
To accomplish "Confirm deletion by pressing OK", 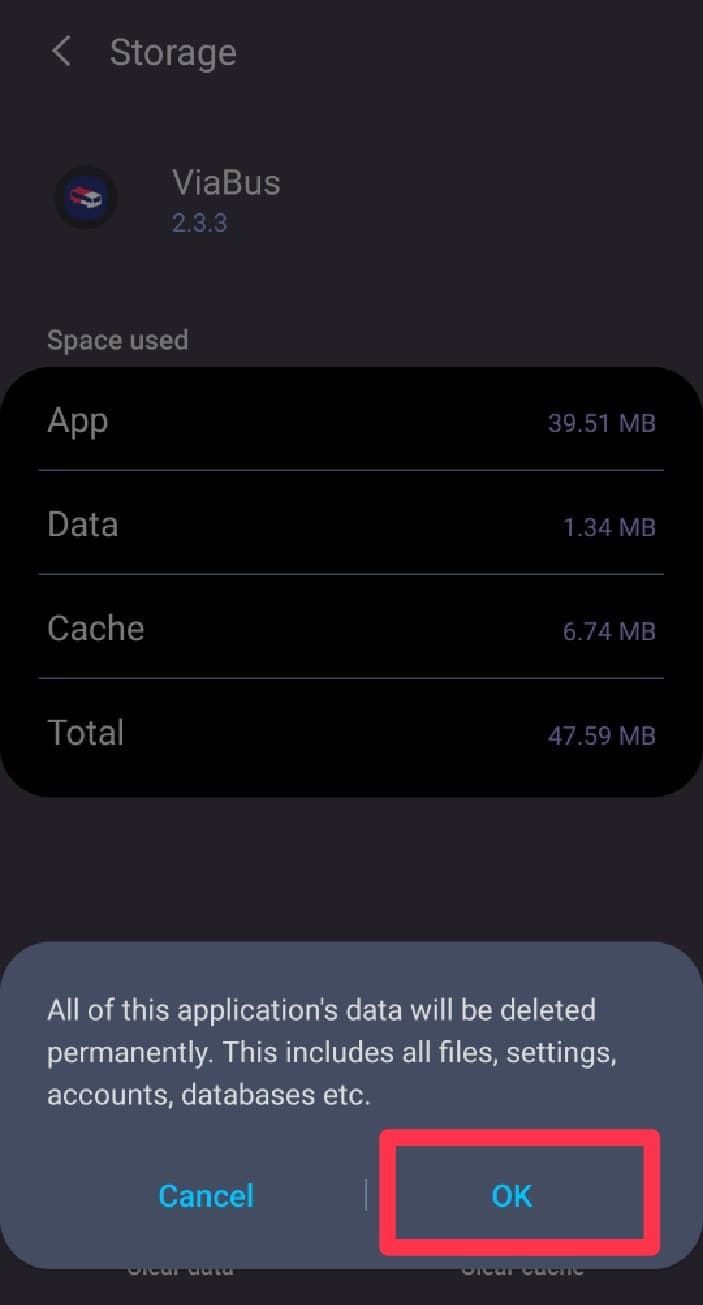I will (512, 1196).
